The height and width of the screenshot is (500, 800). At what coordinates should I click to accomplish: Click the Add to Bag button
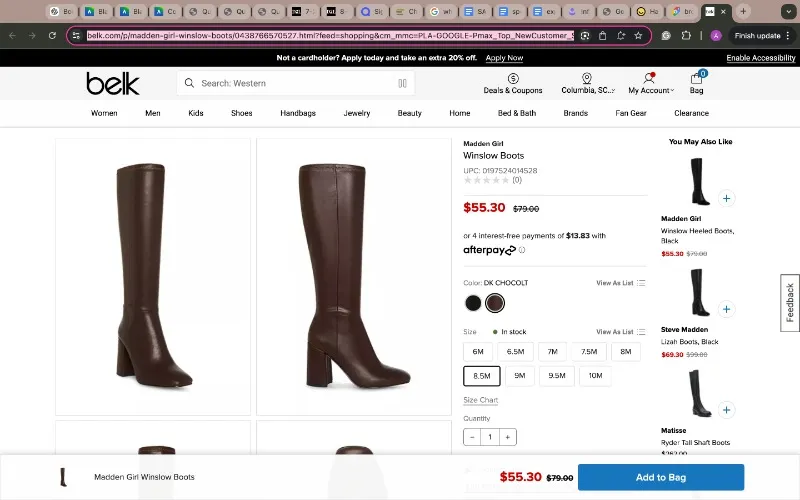(x=661, y=478)
